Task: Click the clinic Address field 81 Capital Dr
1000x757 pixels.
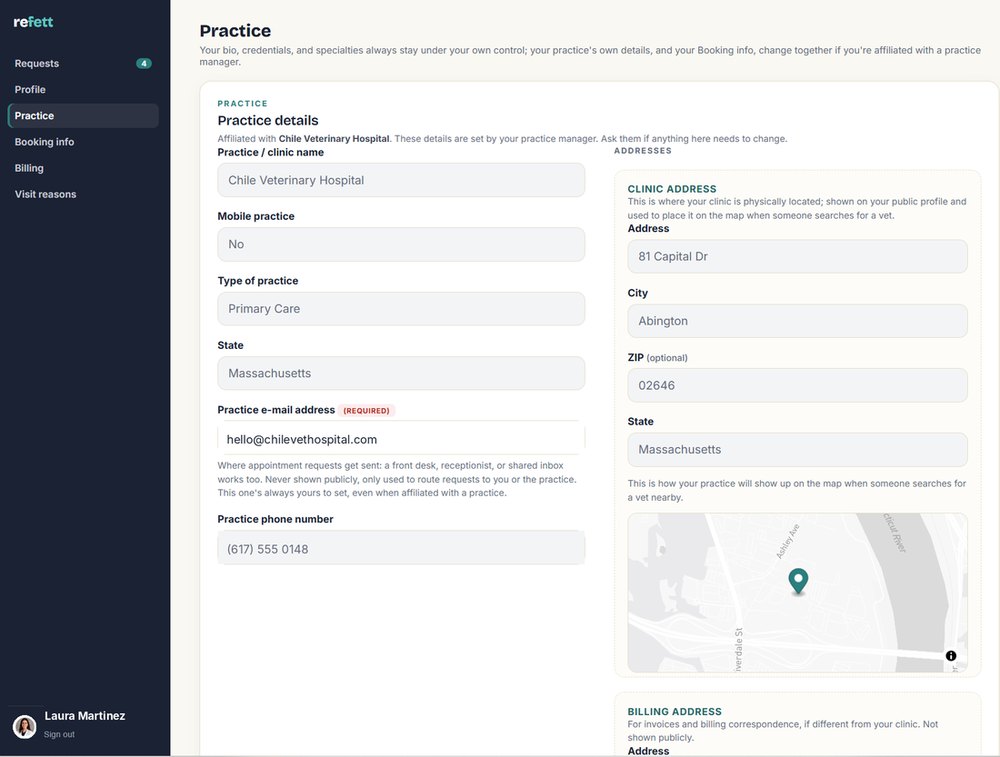Action: (x=797, y=256)
